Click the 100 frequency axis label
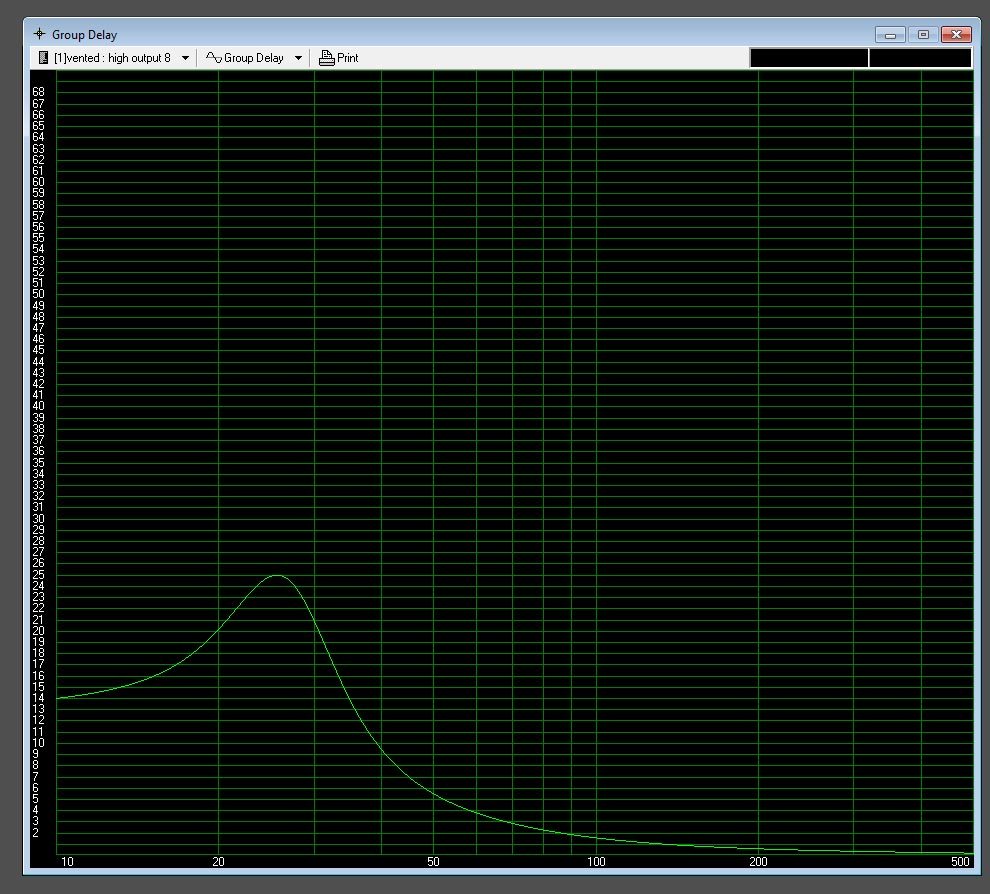Viewport: 990px width, 894px height. 596,862
